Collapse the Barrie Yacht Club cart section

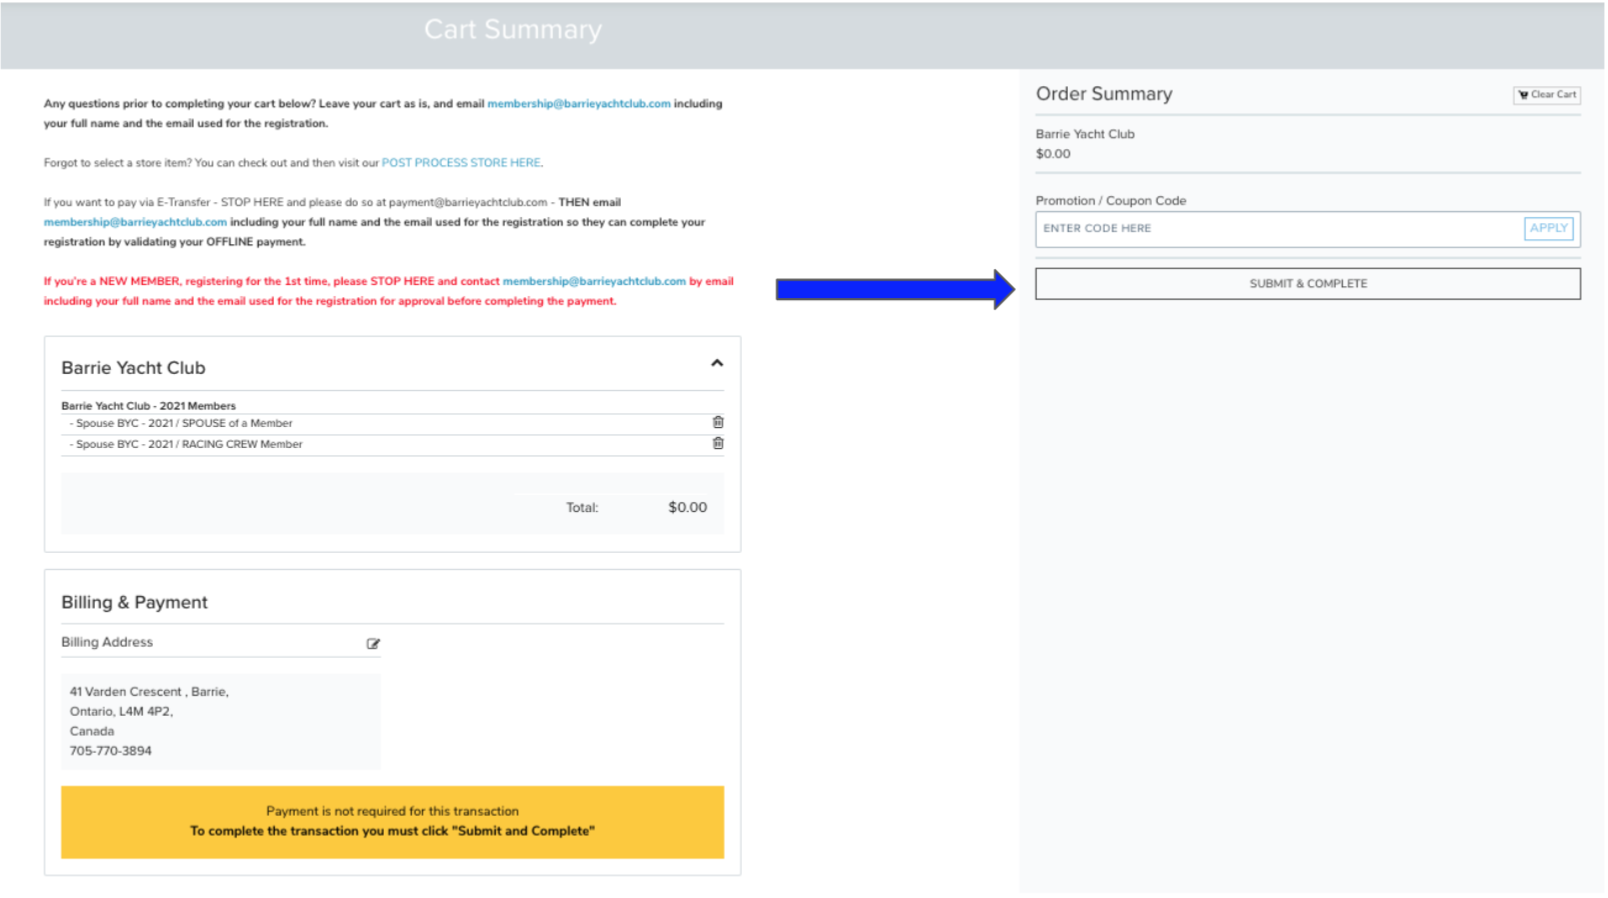point(716,364)
